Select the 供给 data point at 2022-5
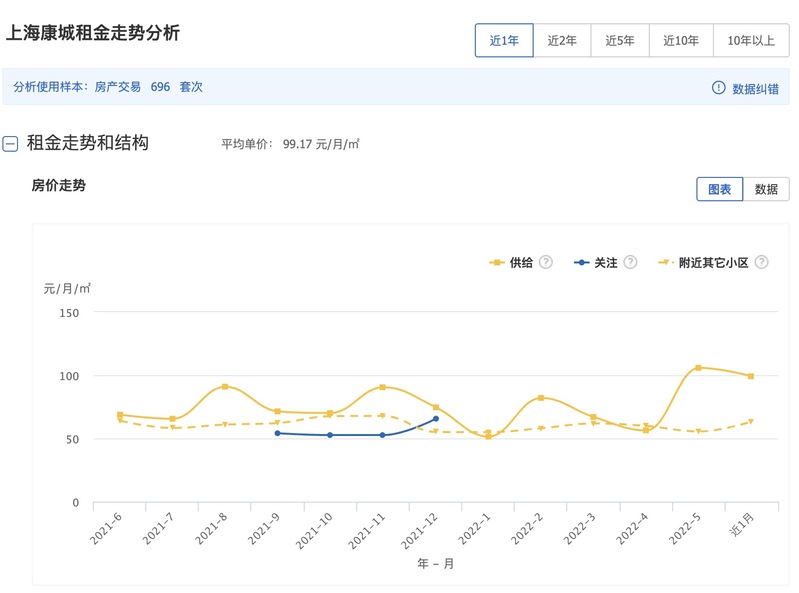 coord(698,367)
